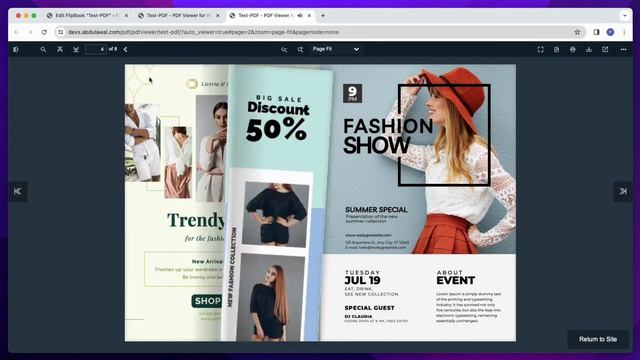Jump to last page with right edge arrow
The image size is (640, 360).
click(623, 191)
